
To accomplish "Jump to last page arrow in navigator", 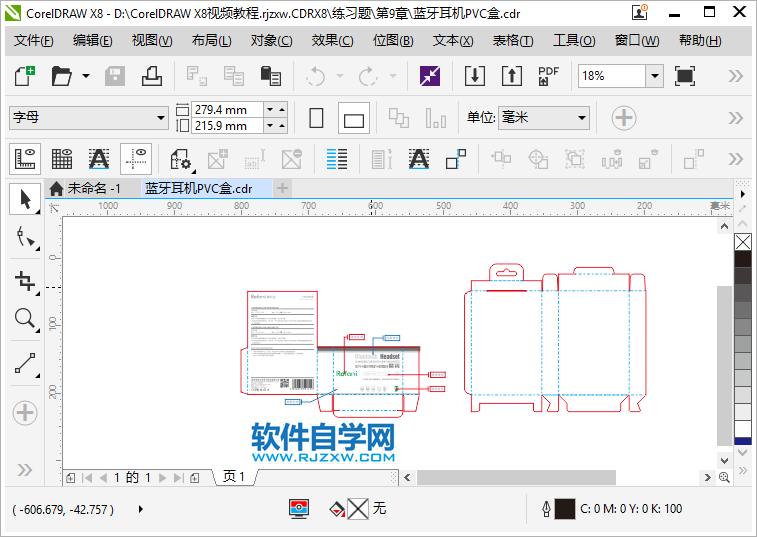I will coord(179,478).
